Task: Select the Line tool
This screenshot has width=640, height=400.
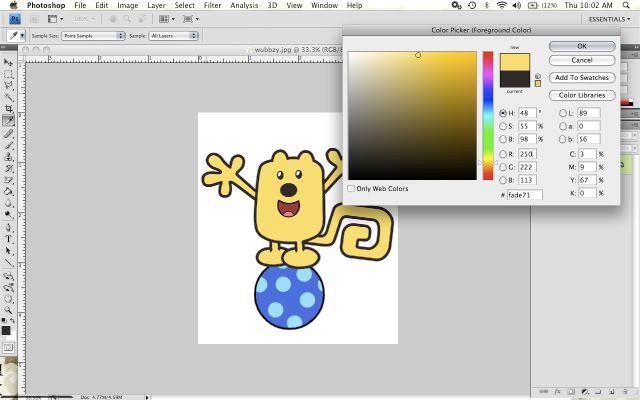Action: tap(8, 262)
